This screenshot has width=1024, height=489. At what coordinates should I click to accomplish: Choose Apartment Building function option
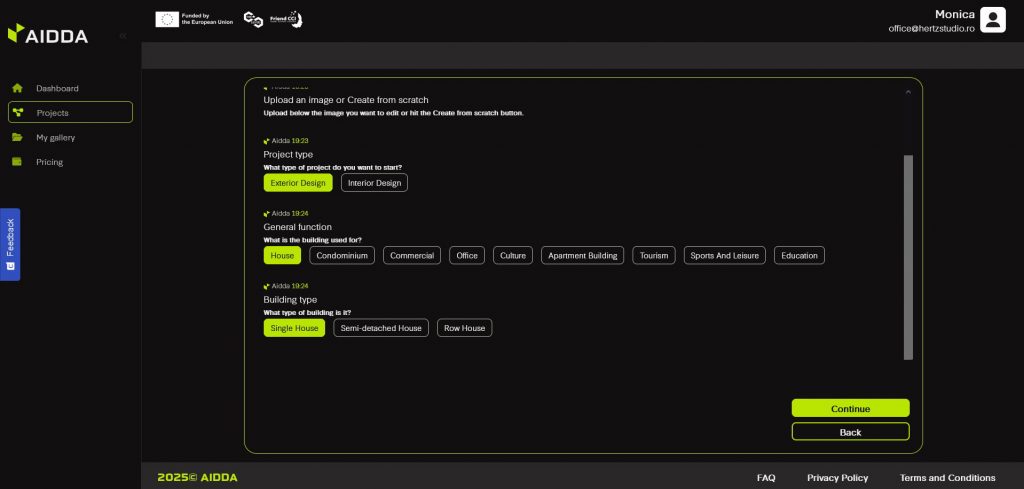(583, 255)
